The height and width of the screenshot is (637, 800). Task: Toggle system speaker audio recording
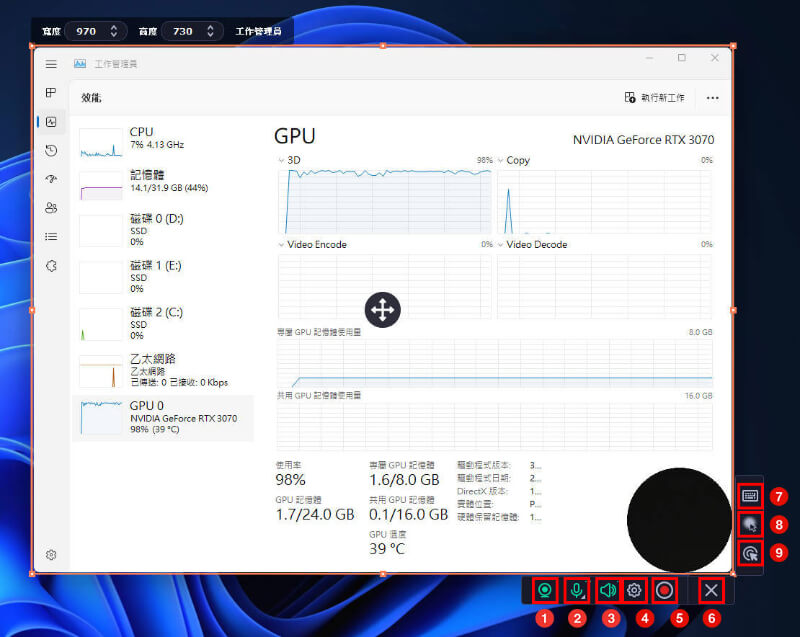click(608, 591)
